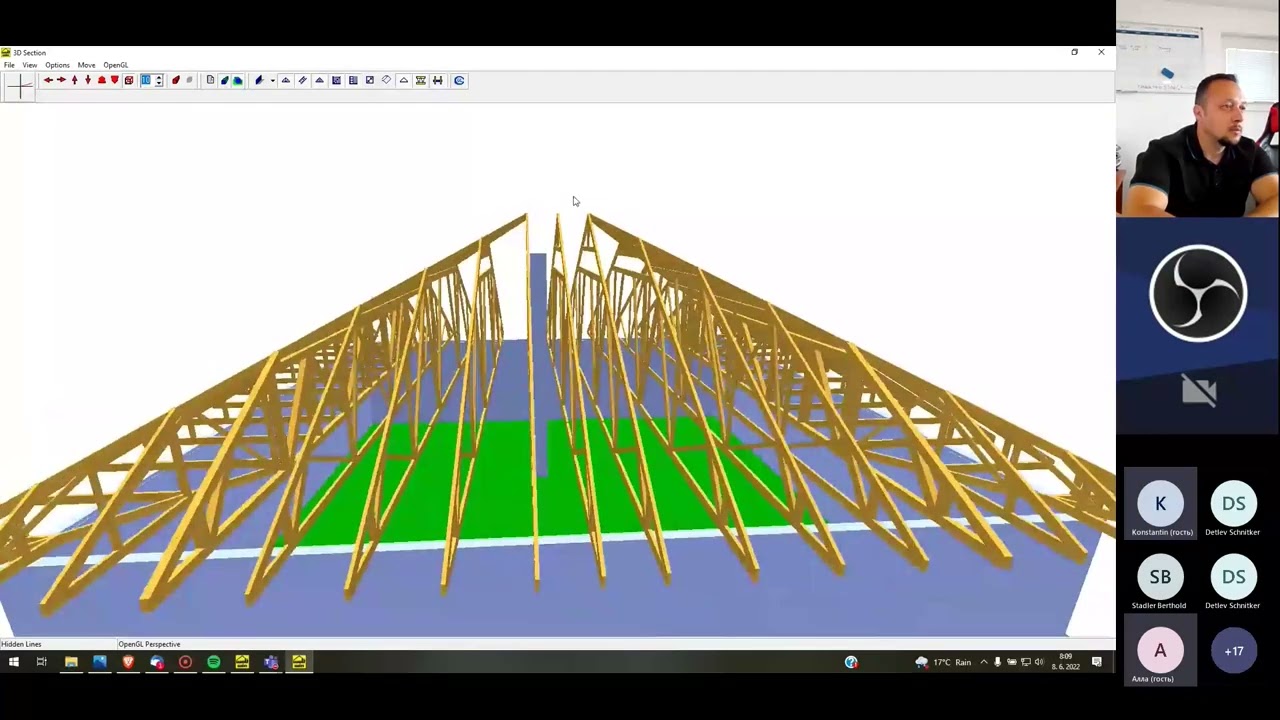Open the Brave browser taskbar icon
Image resolution: width=1280 pixels, height=720 pixels.
coord(128,662)
